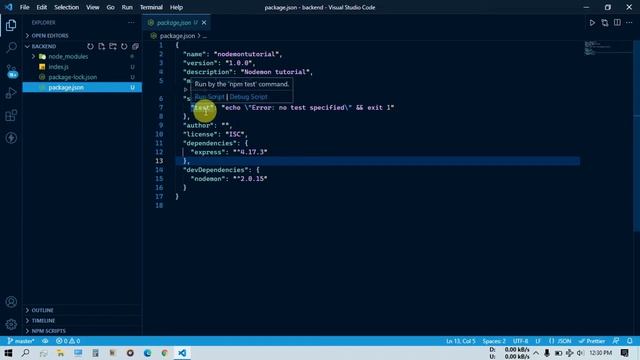Image resolution: width=640 pixels, height=360 pixels.
Task: Click the eye icon in status bar
Action: point(45,341)
